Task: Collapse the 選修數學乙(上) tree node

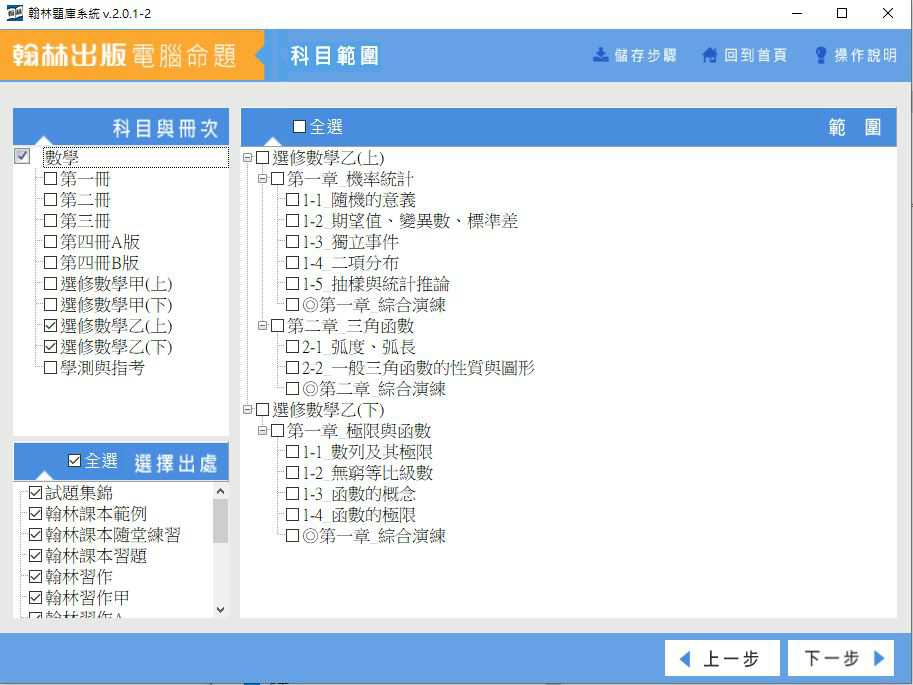Action: (247, 157)
